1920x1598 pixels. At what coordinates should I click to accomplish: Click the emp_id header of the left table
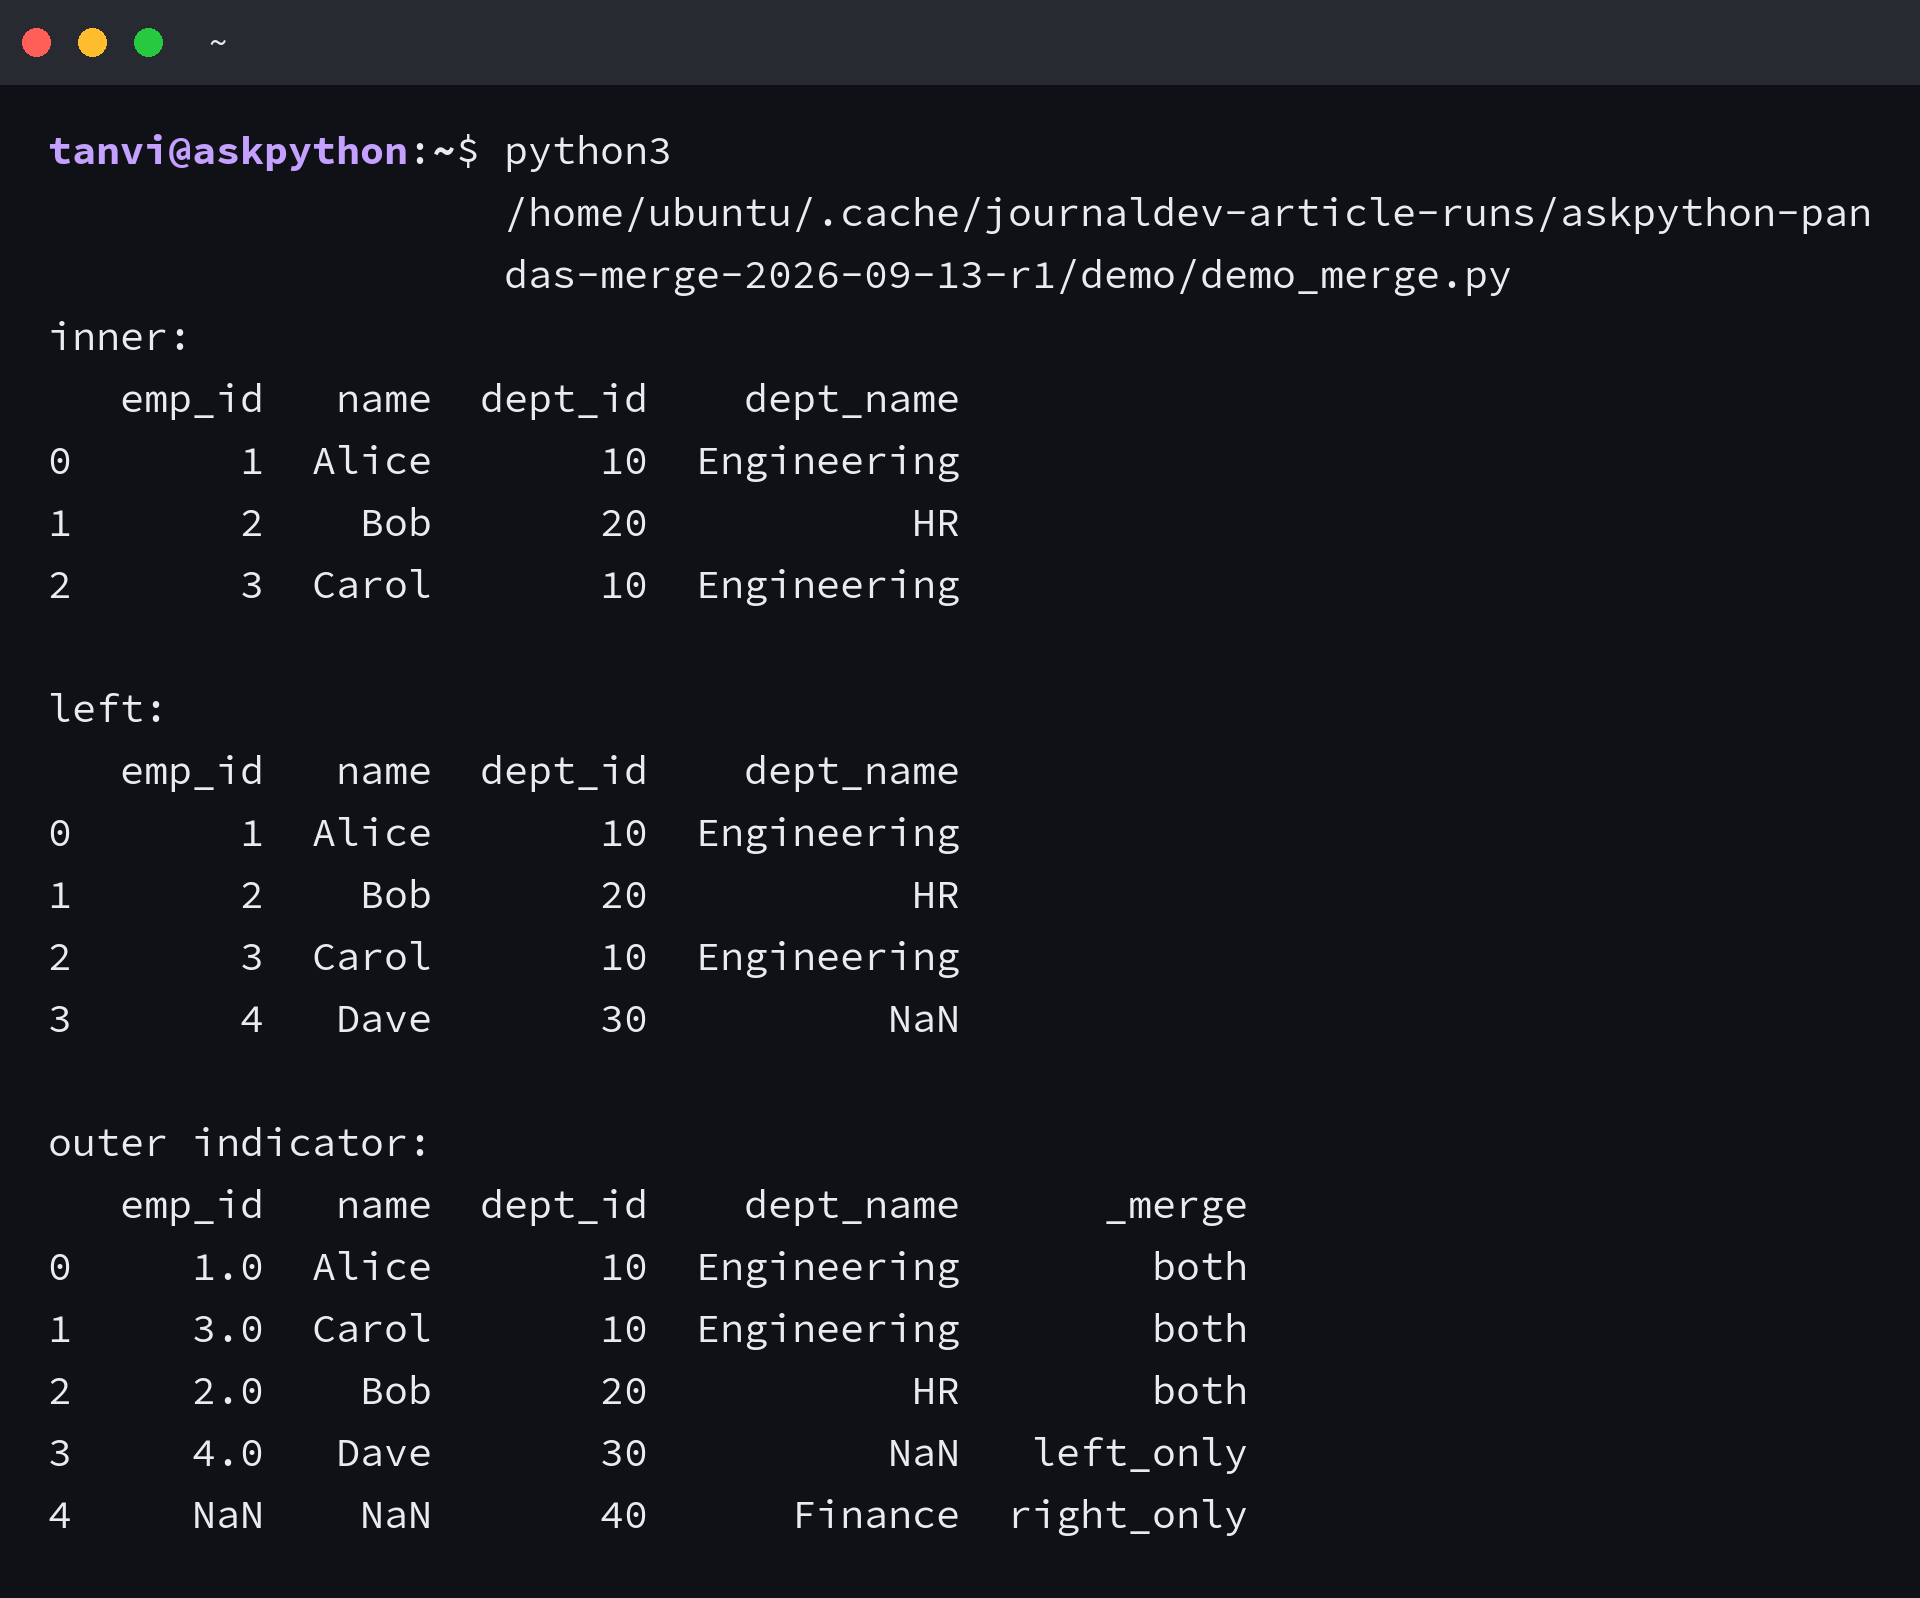tap(192, 771)
